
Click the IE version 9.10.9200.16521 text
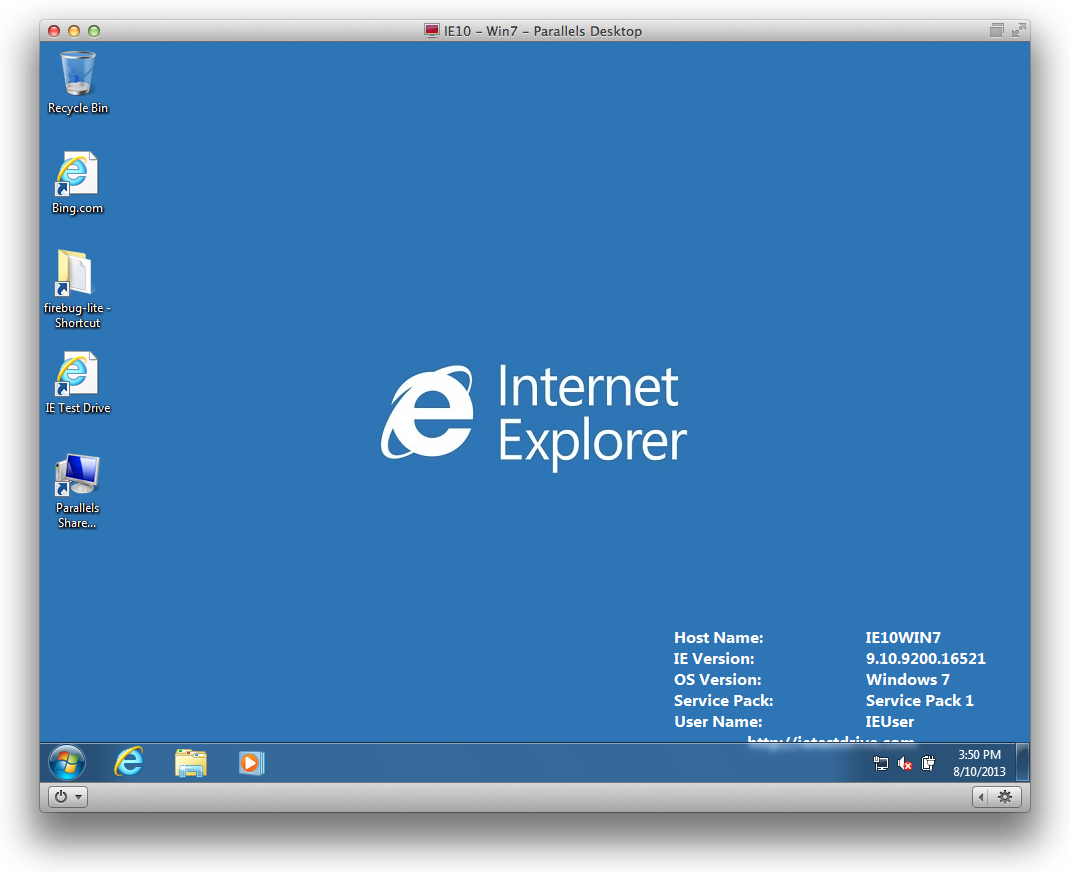click(x=925, y=658)
